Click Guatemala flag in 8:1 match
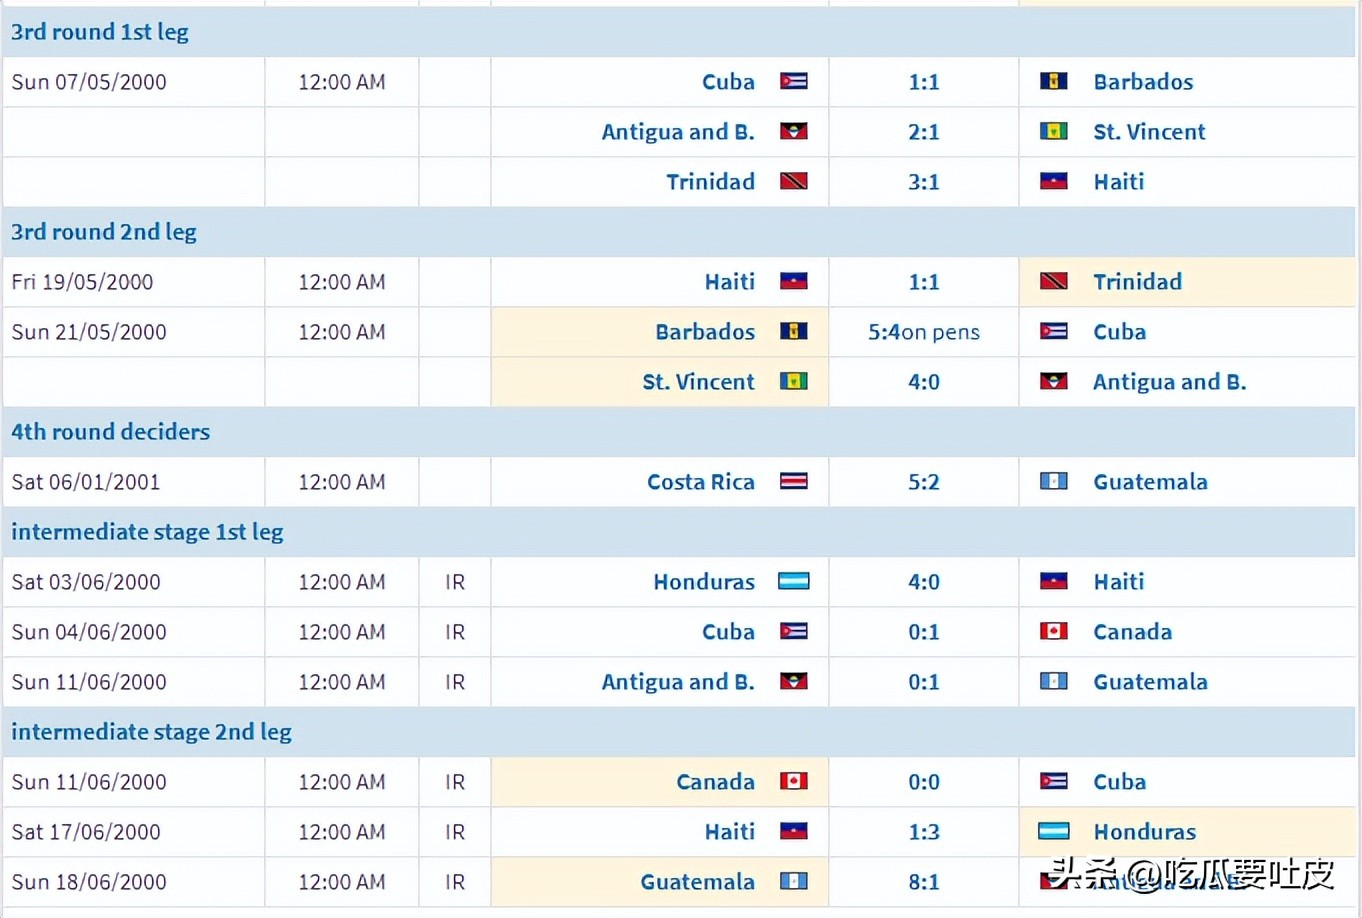 [x=794, y=881]
